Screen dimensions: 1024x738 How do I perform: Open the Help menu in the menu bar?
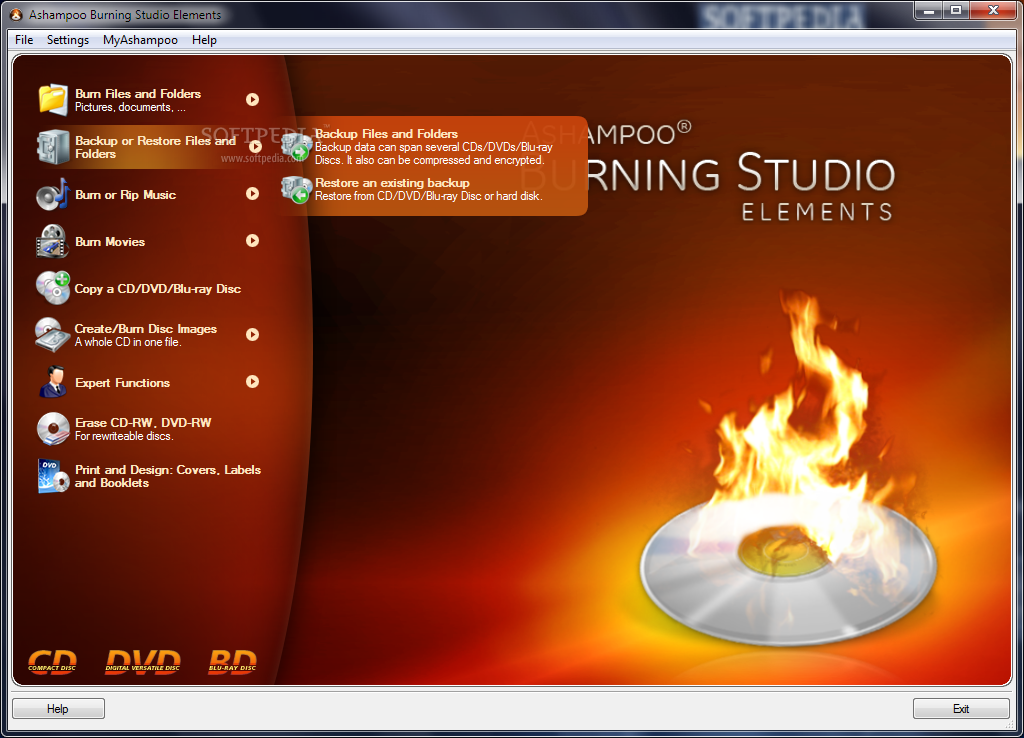click(204, 40)
